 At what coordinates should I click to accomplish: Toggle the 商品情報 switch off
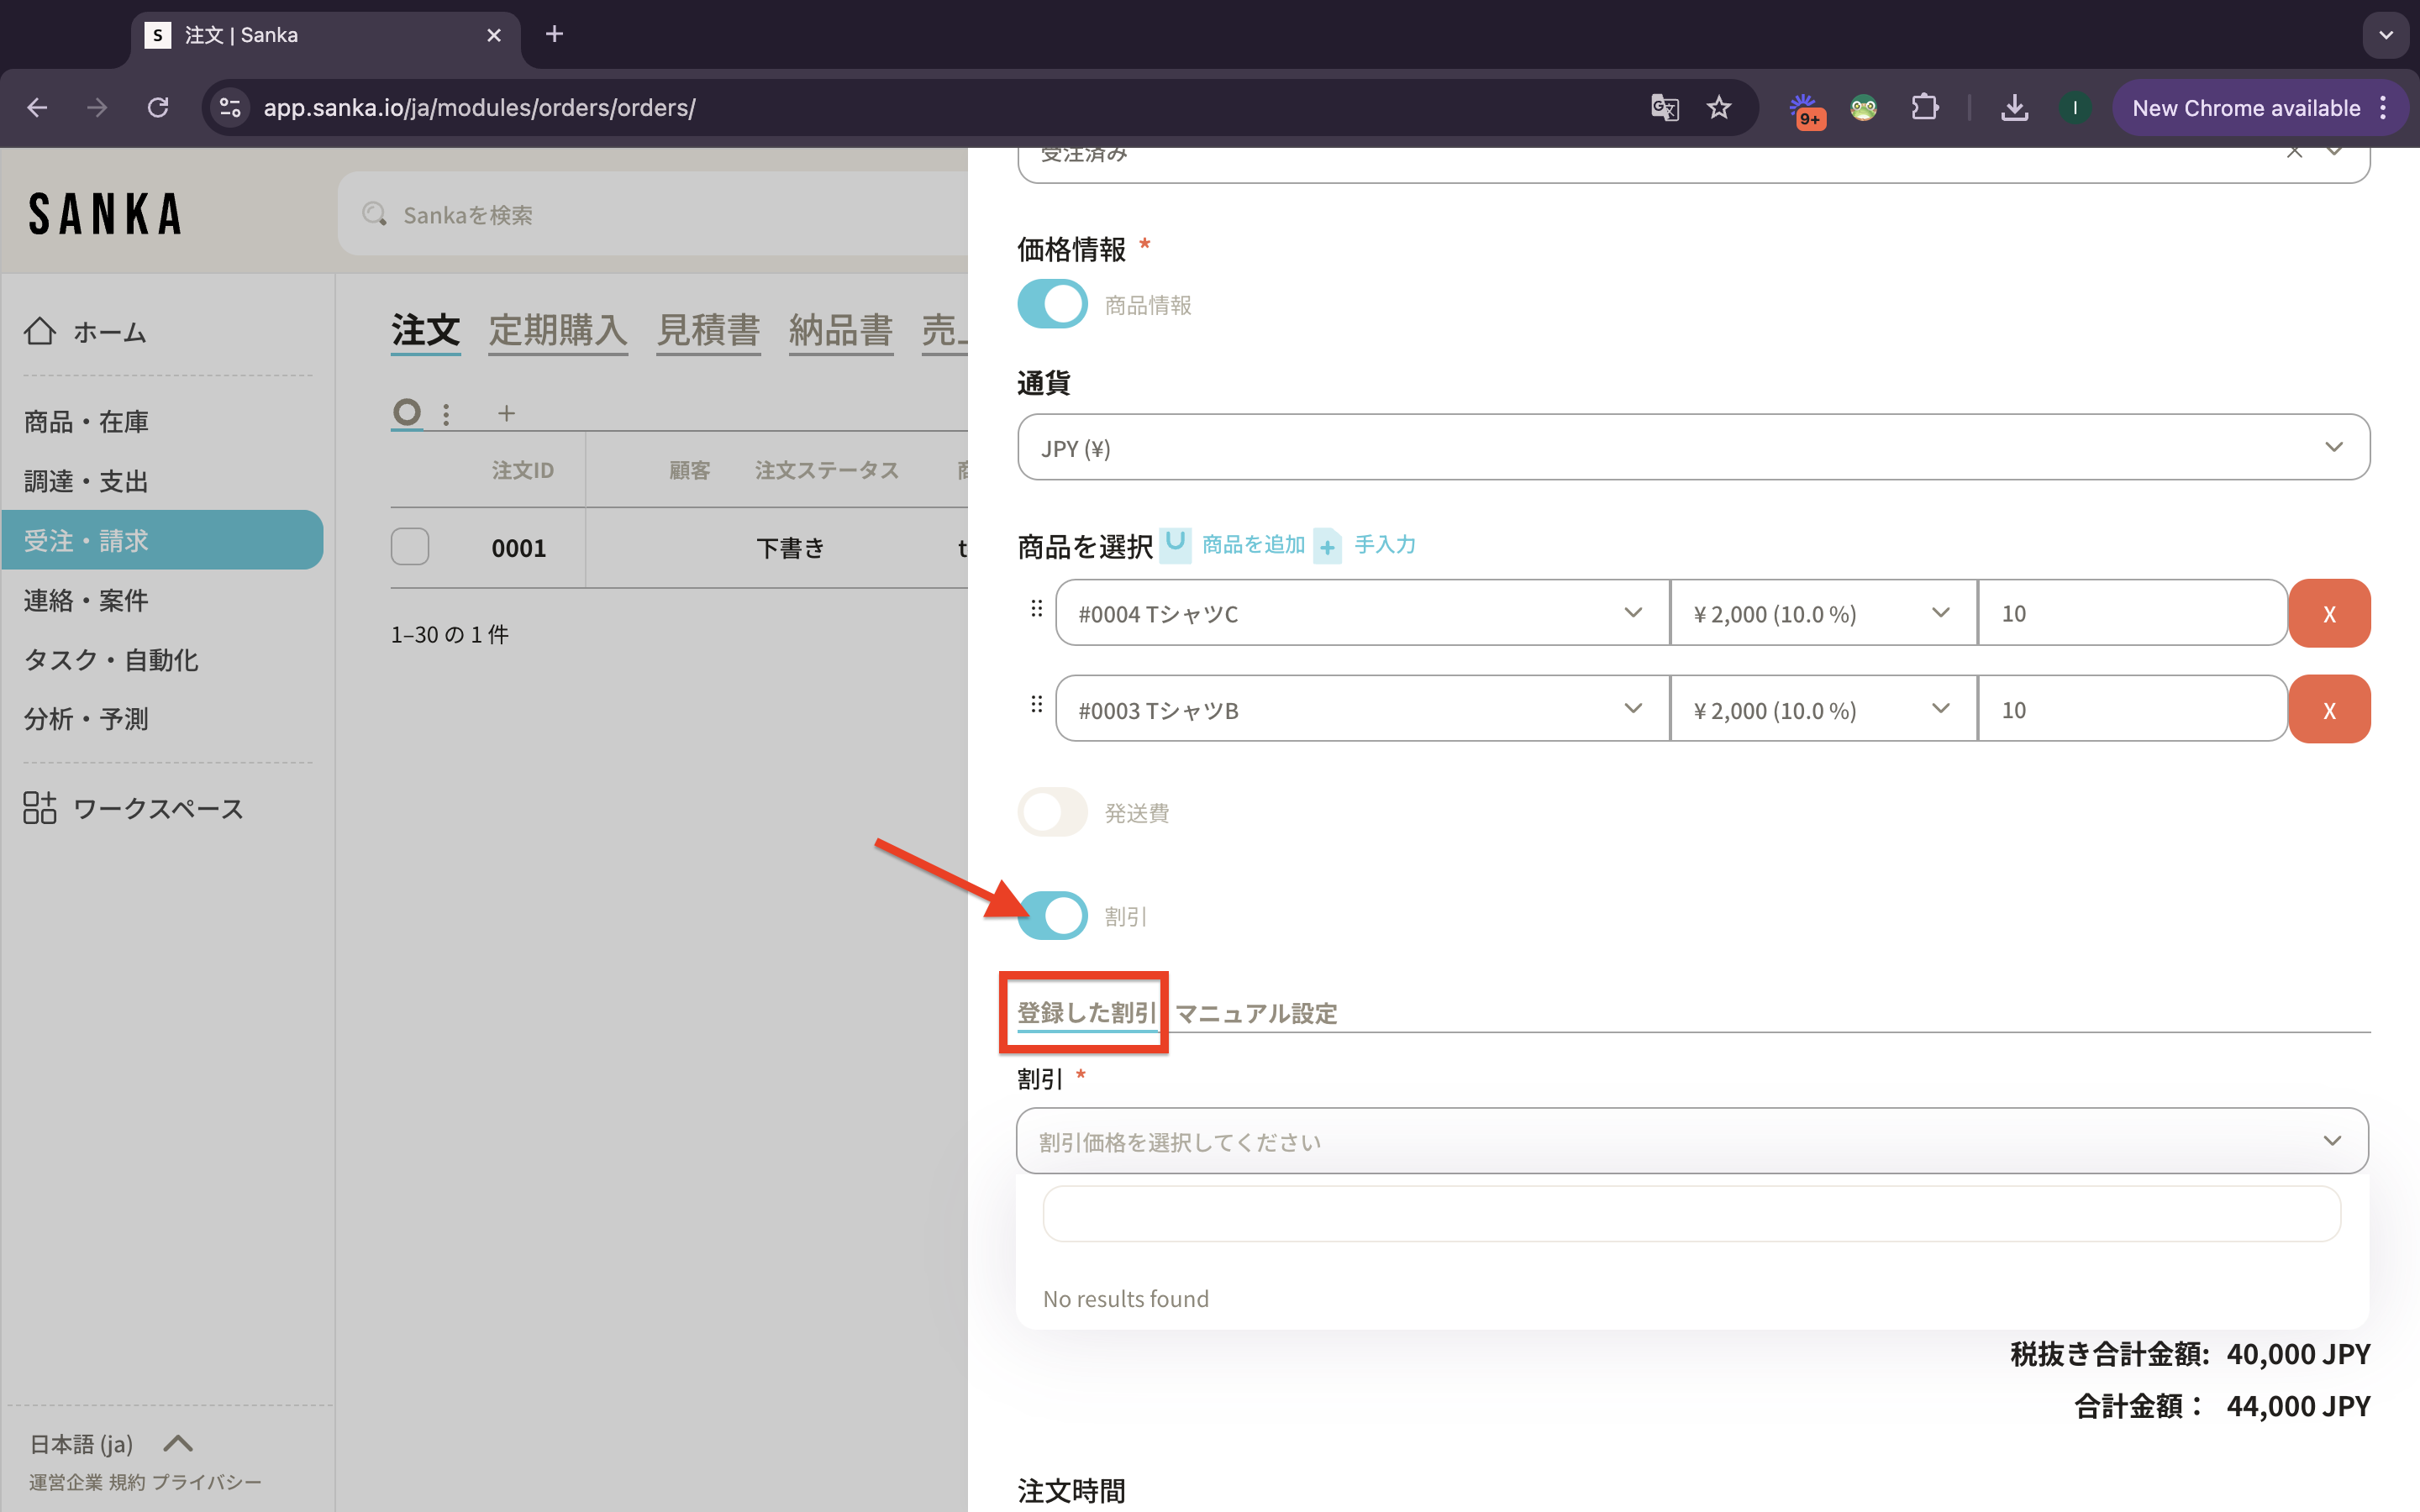point(1052,304)
